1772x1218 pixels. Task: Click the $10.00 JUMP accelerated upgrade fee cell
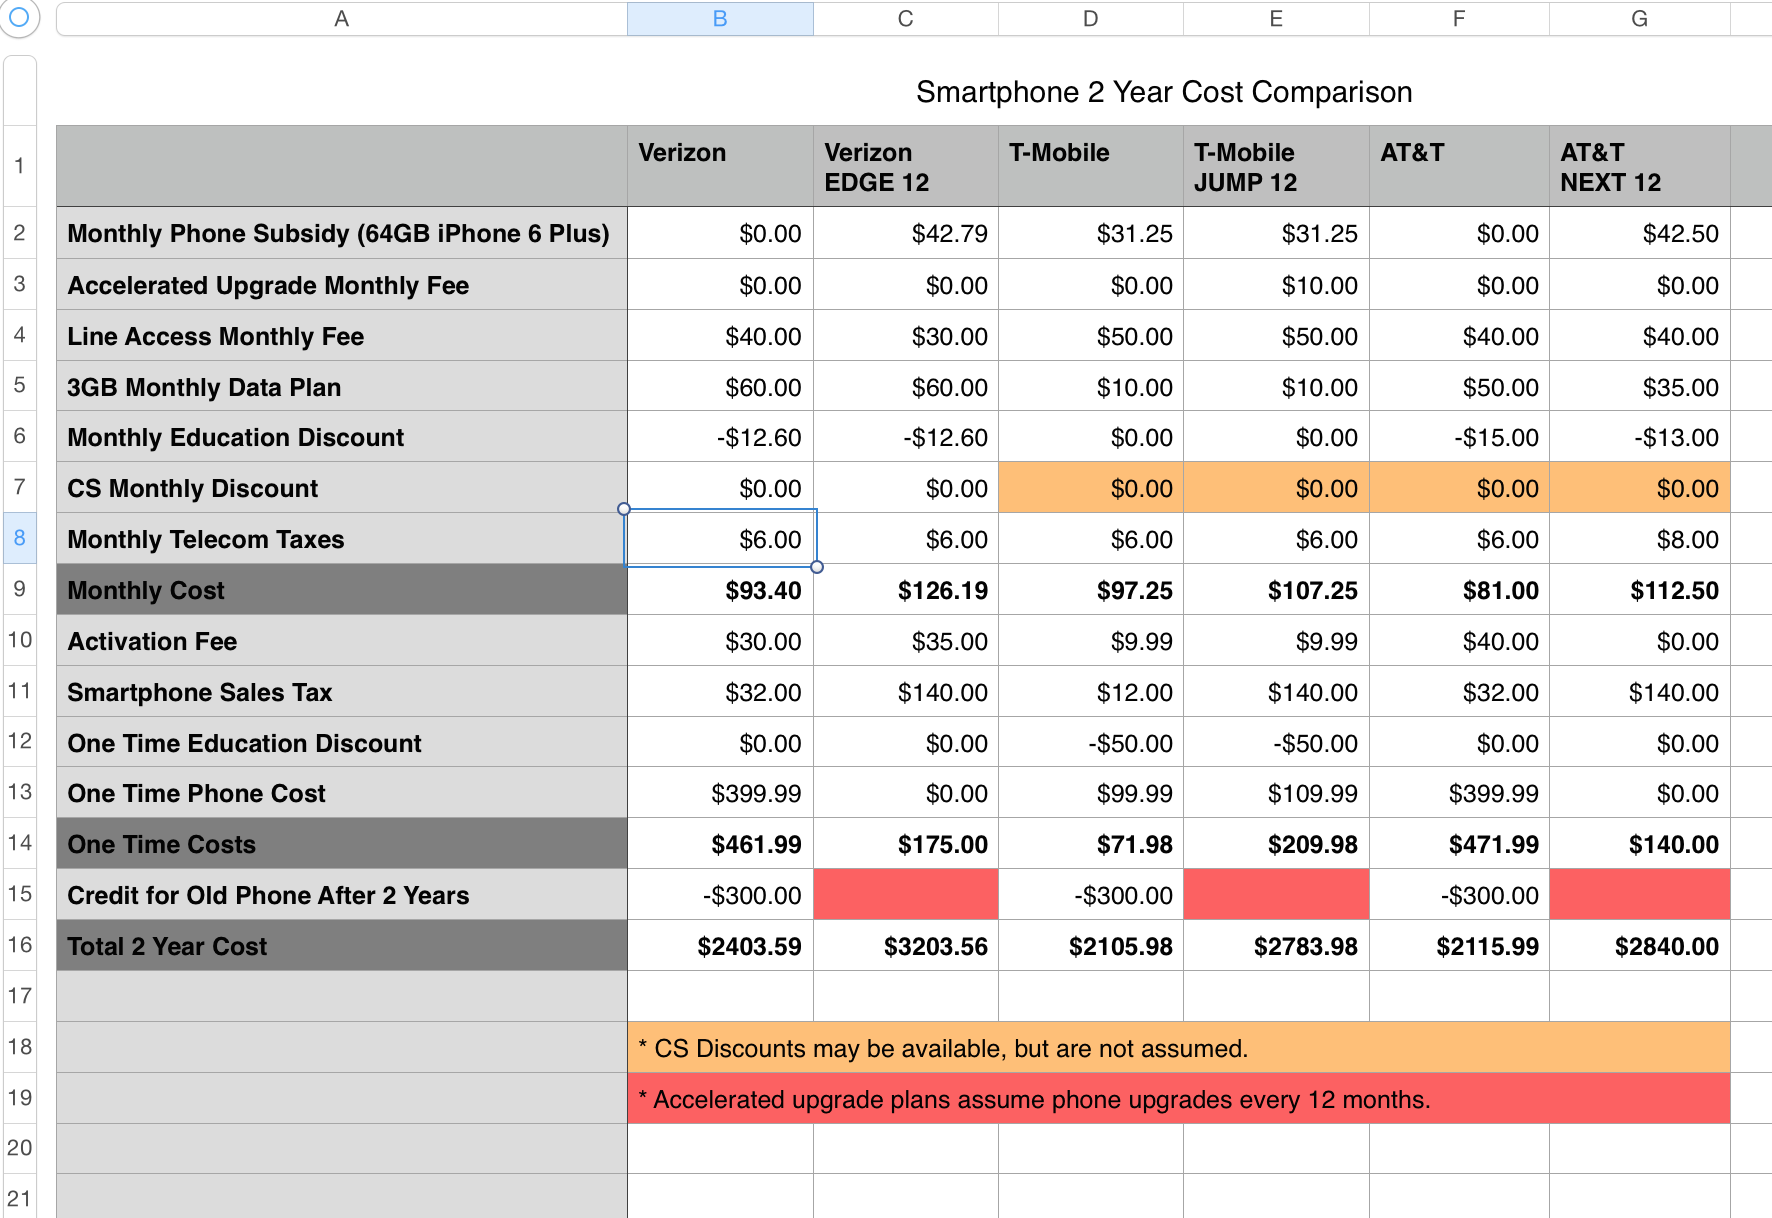(x=1276, y=285)
